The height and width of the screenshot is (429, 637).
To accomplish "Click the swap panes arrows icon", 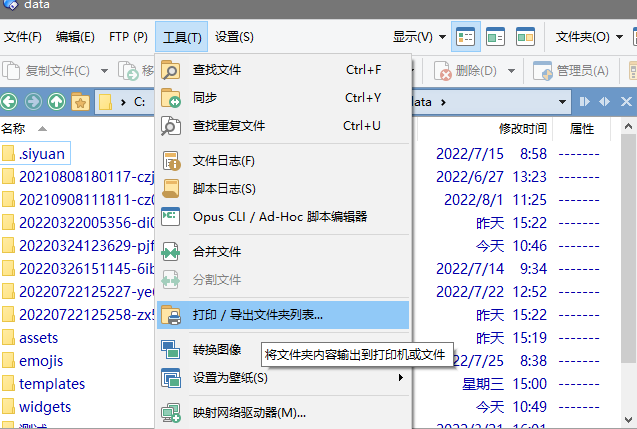I will 604,102.
